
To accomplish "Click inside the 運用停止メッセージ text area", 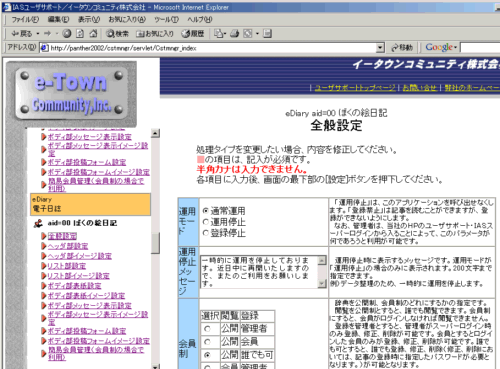I will (259, 272).
